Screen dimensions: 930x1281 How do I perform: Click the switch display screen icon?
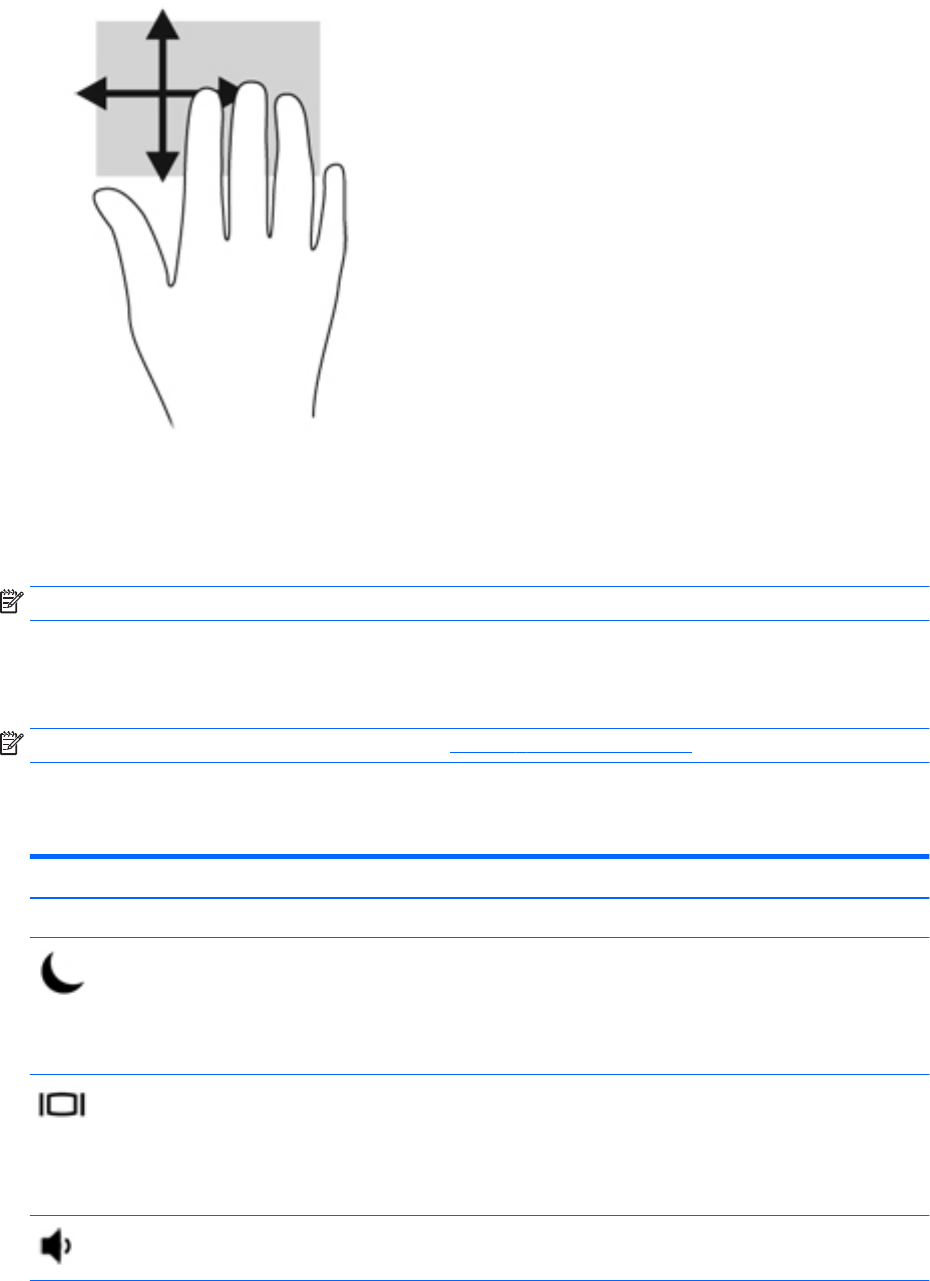click(x=64, y=1105)
